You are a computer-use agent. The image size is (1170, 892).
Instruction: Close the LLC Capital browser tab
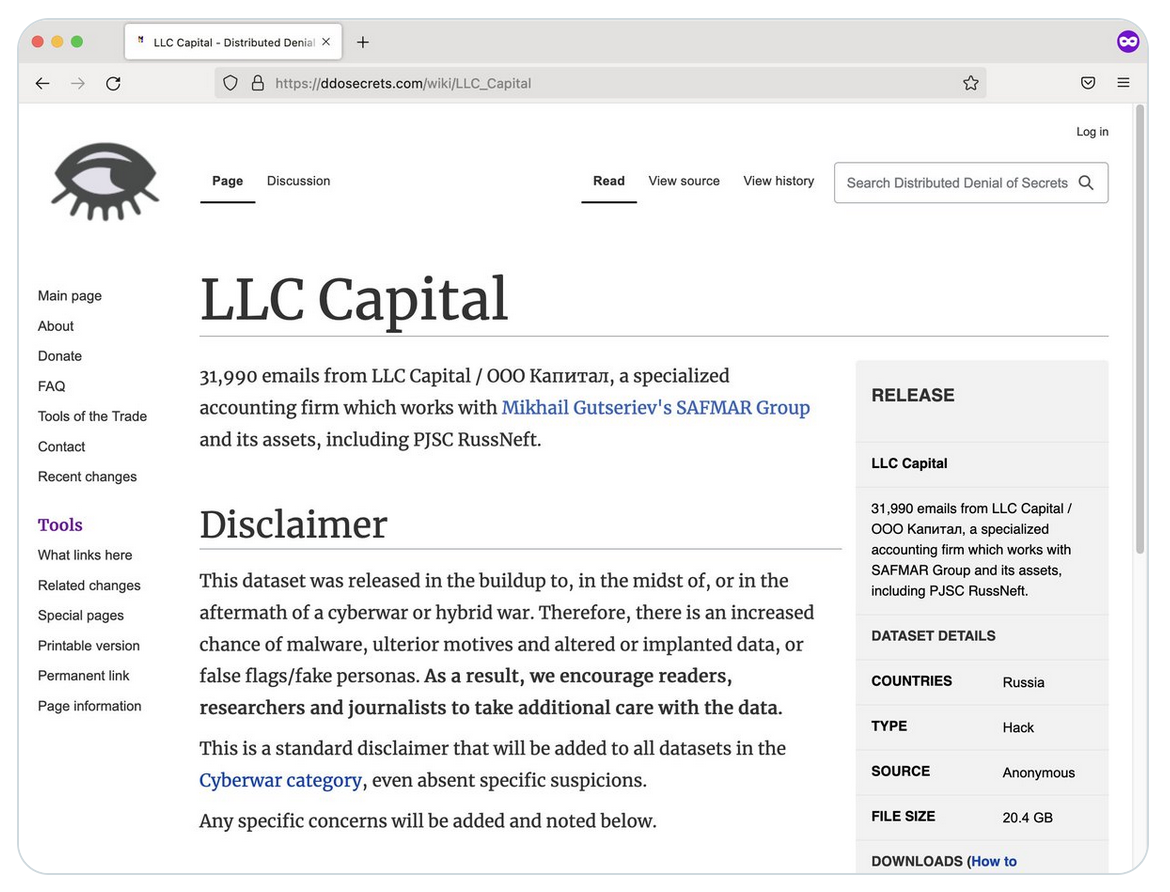point(326,43)
